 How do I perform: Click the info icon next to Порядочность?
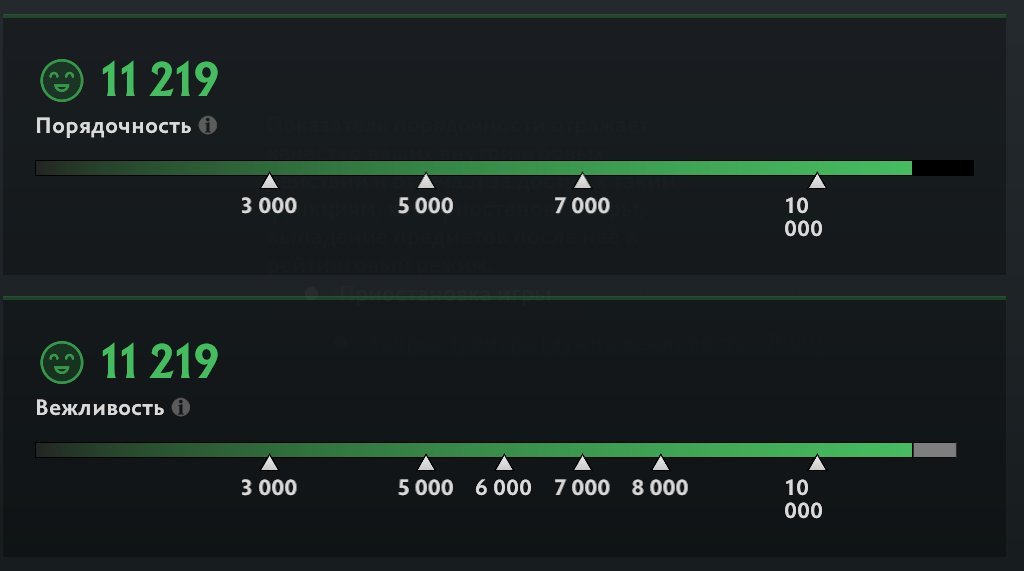208,126
